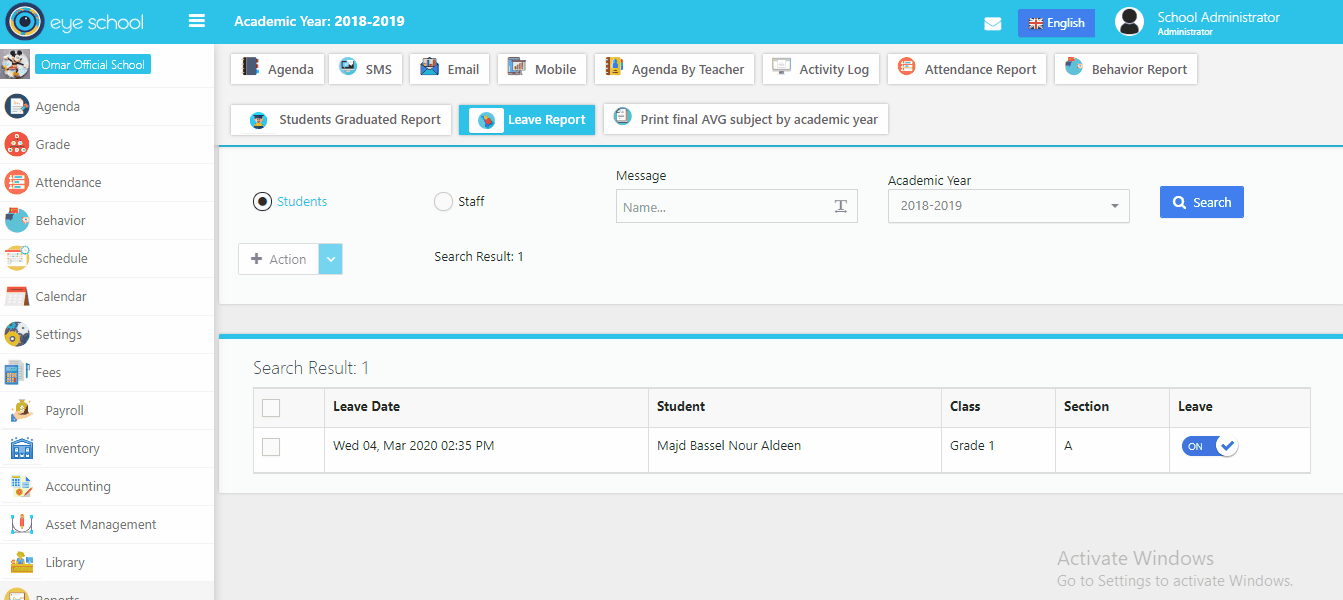Open the Academic Year 2018-2019 dropdown

[x=1009, y=206]
